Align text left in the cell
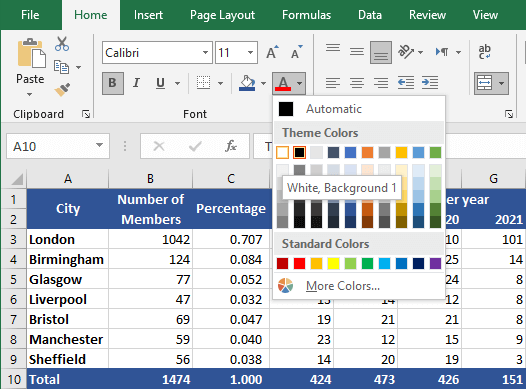 [x=333, y=82]
